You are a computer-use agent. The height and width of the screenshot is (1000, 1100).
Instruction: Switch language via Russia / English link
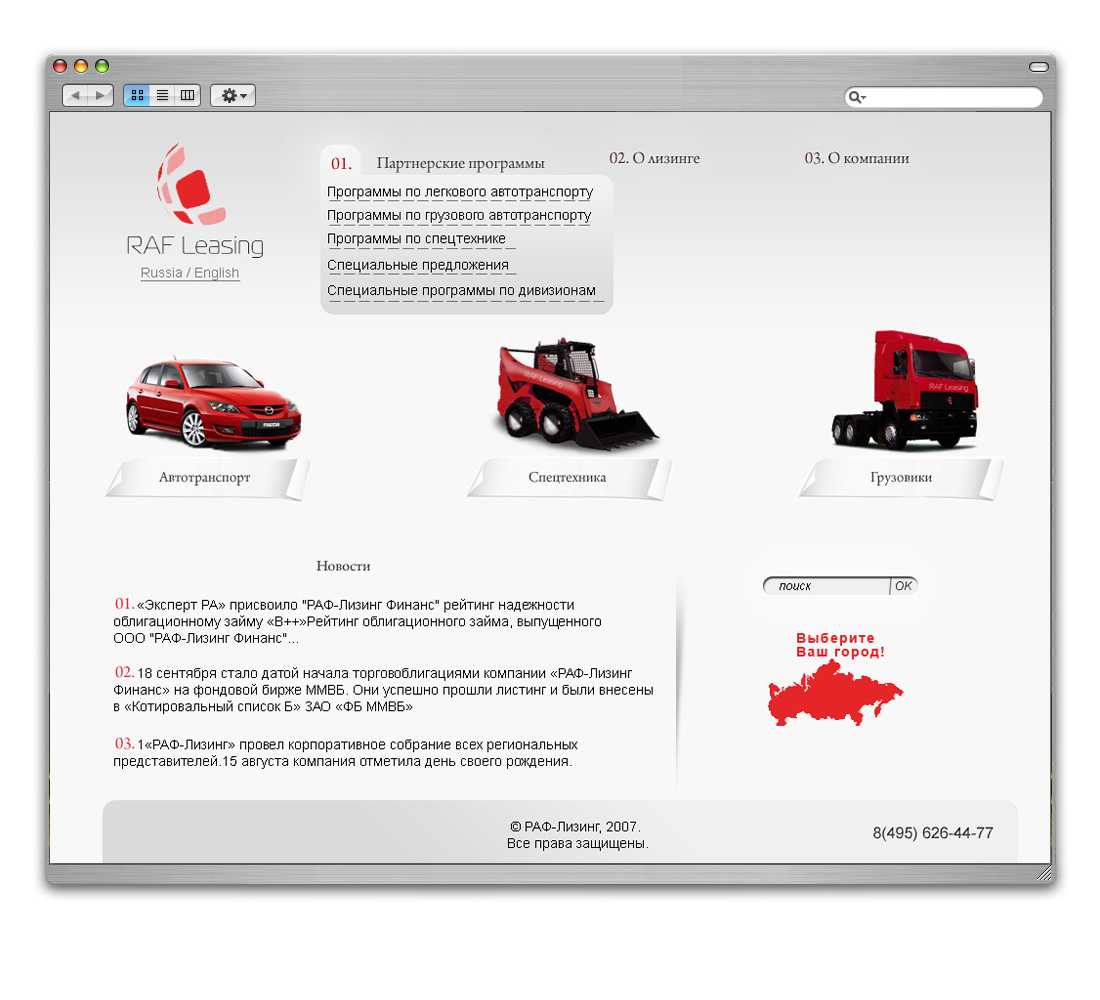(189, 273)
